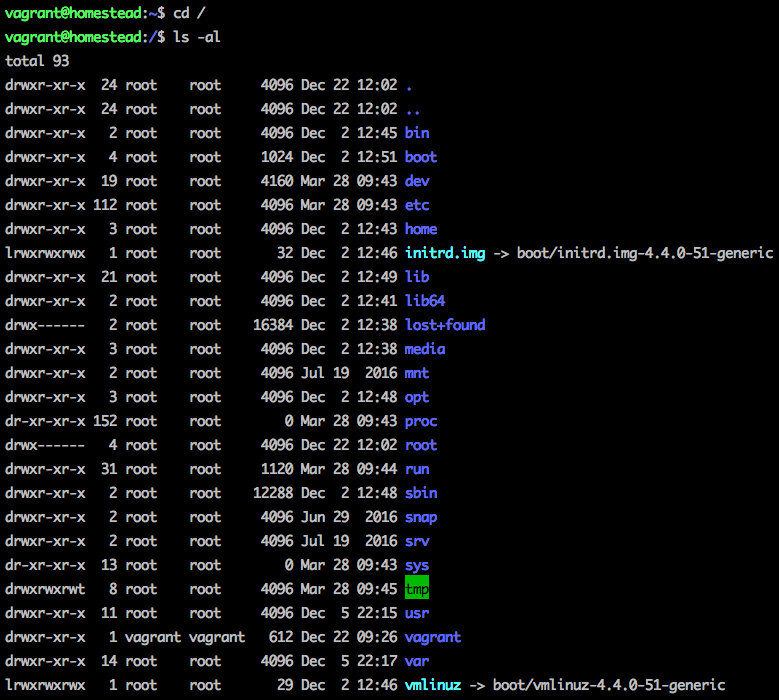Image resolution: width=779 pixels, height=700 pixels.
Task: Select the 'var' directory name
Action: point(417,661)
